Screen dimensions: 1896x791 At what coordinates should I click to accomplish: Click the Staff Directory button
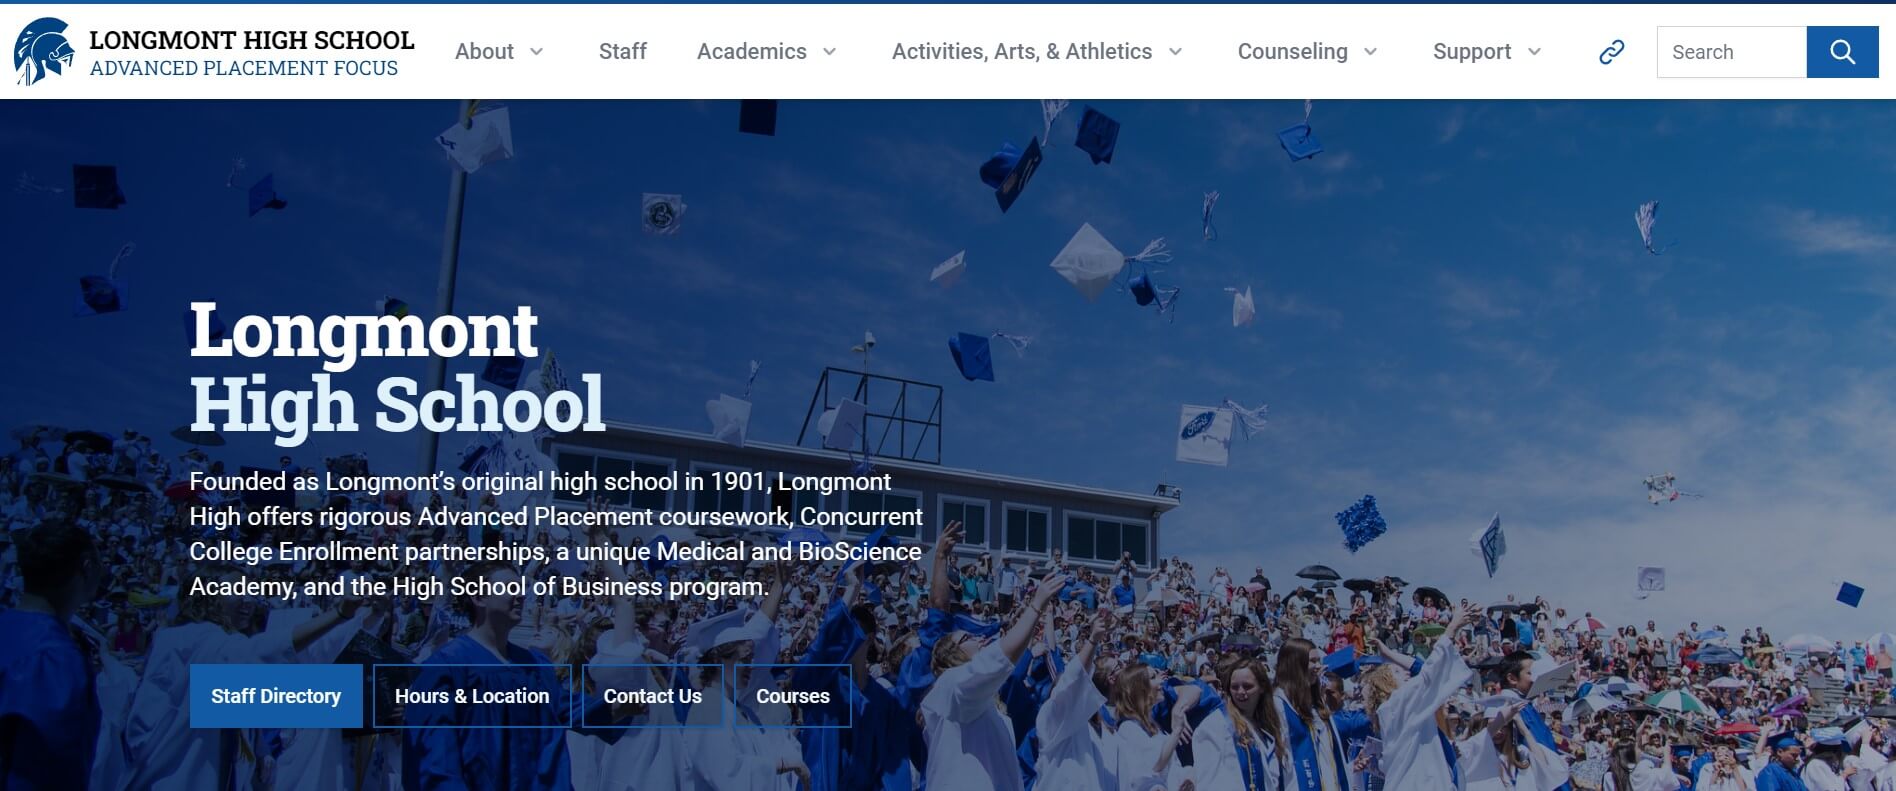(276, 696)
